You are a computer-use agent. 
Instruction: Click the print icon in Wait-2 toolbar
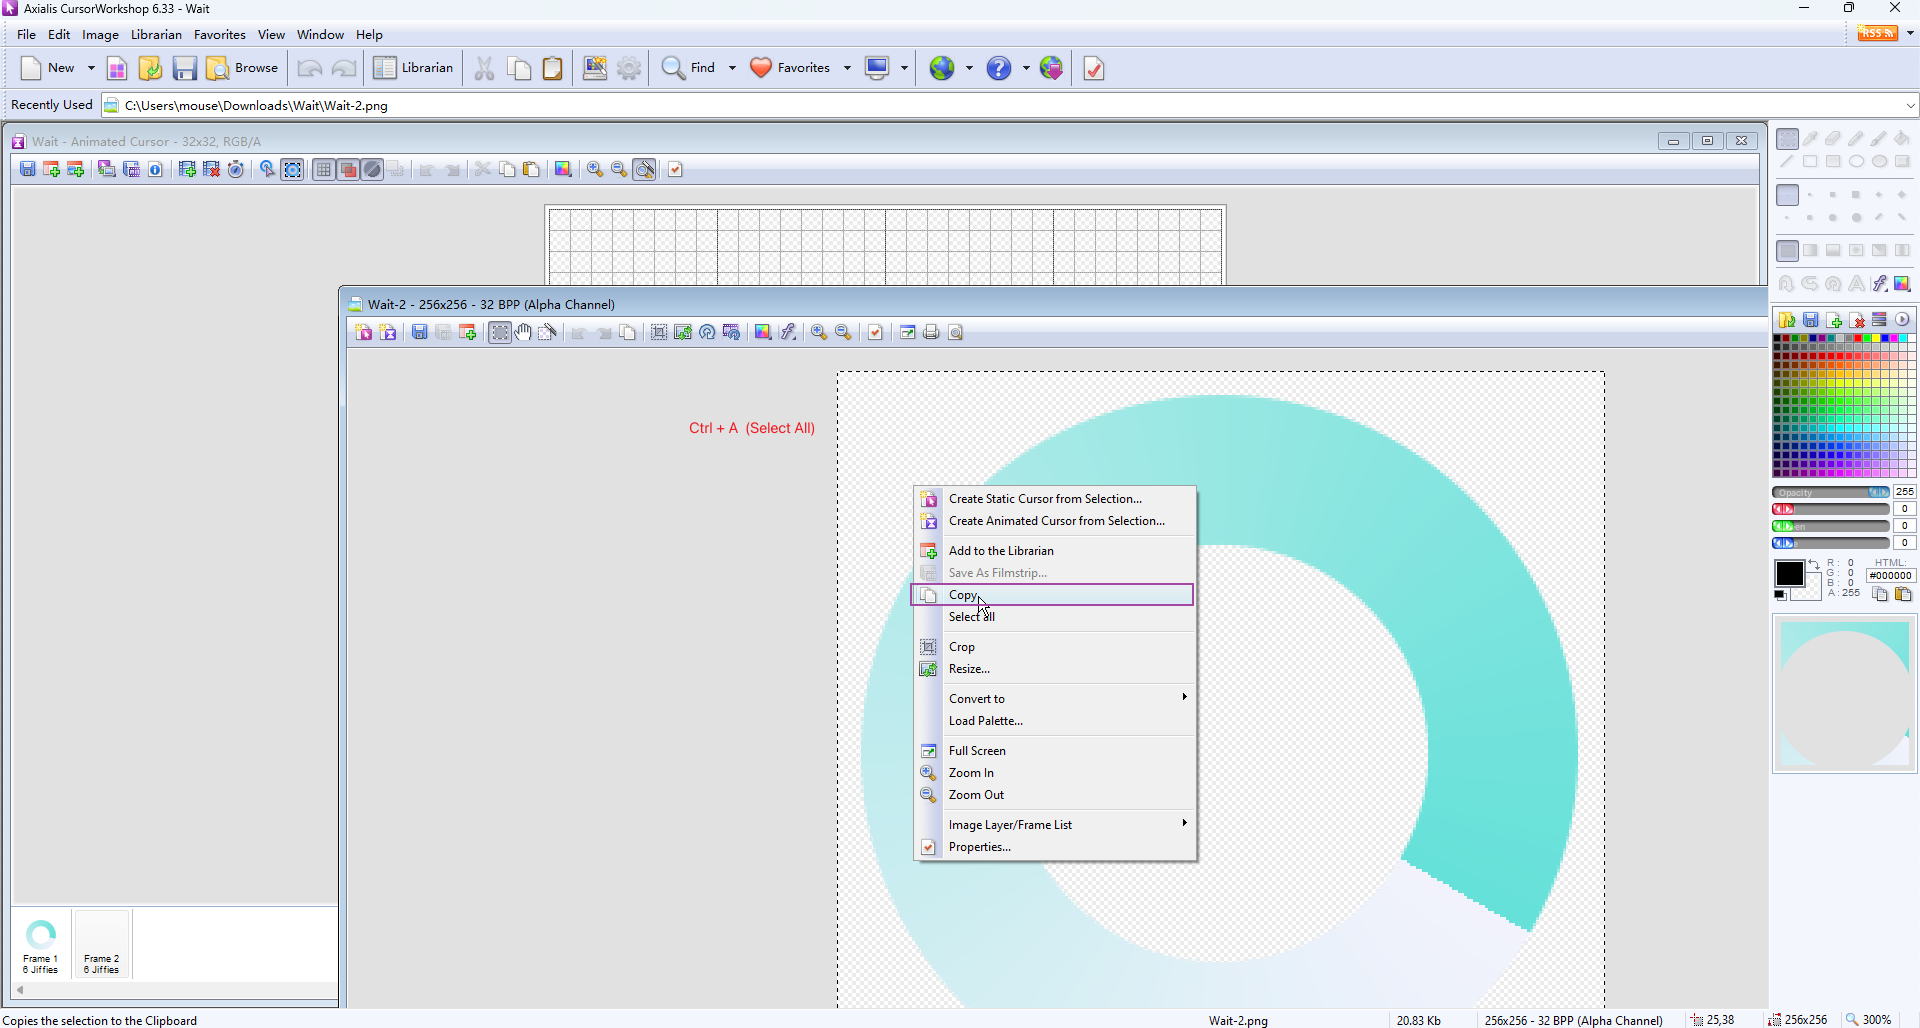tap(931, 333)
